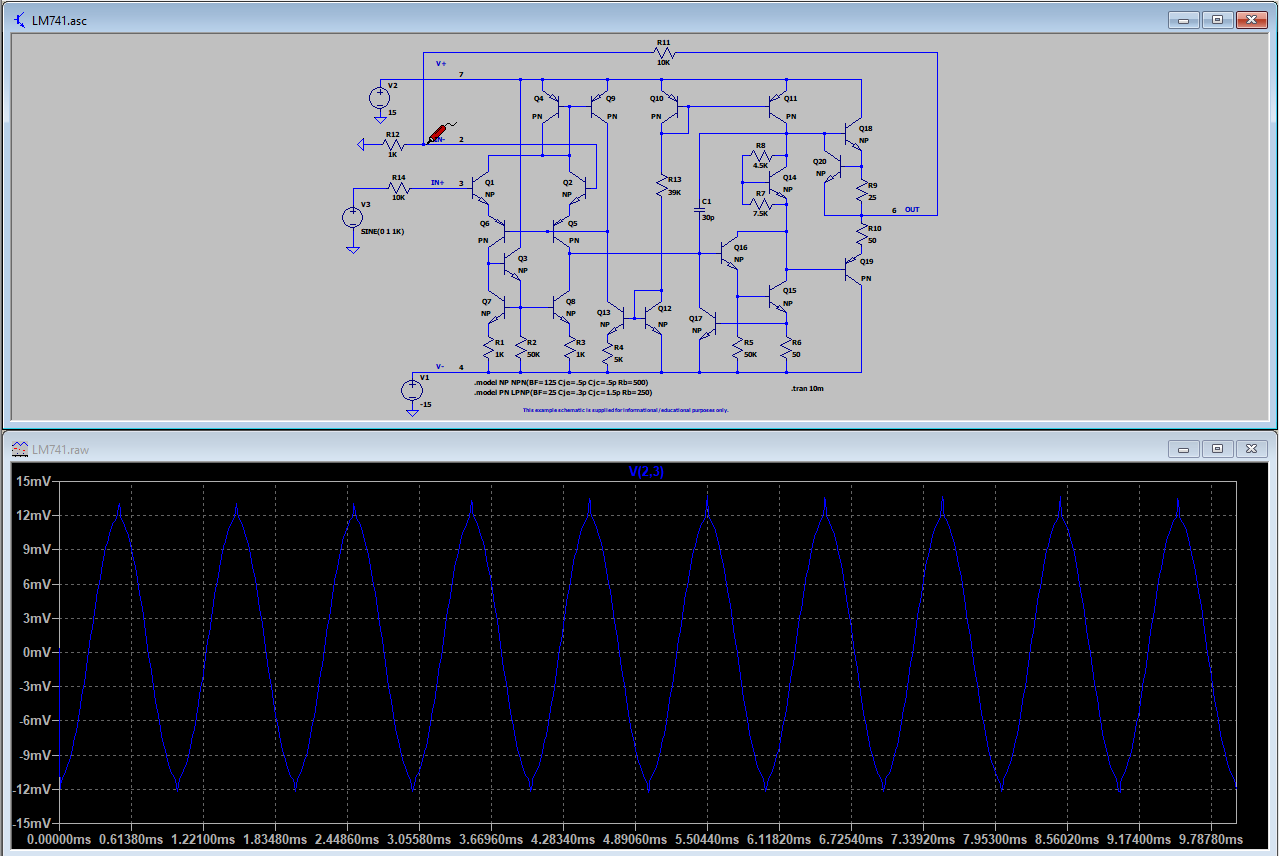Select transistor Q16 in the schematic
The height and width of the screenshot is (856, 1280).
tap(731, 253)
